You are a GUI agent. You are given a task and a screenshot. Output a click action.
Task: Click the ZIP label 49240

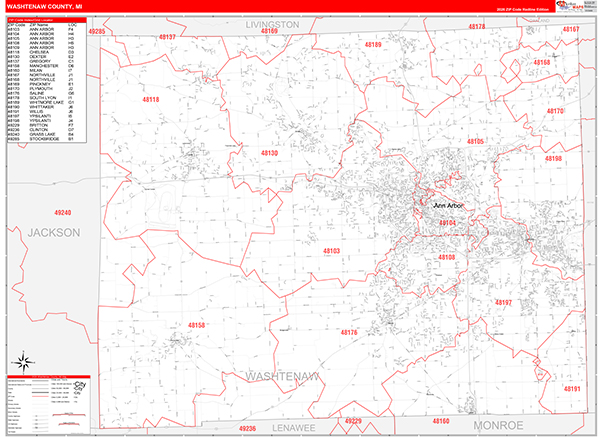pos(62,213)
